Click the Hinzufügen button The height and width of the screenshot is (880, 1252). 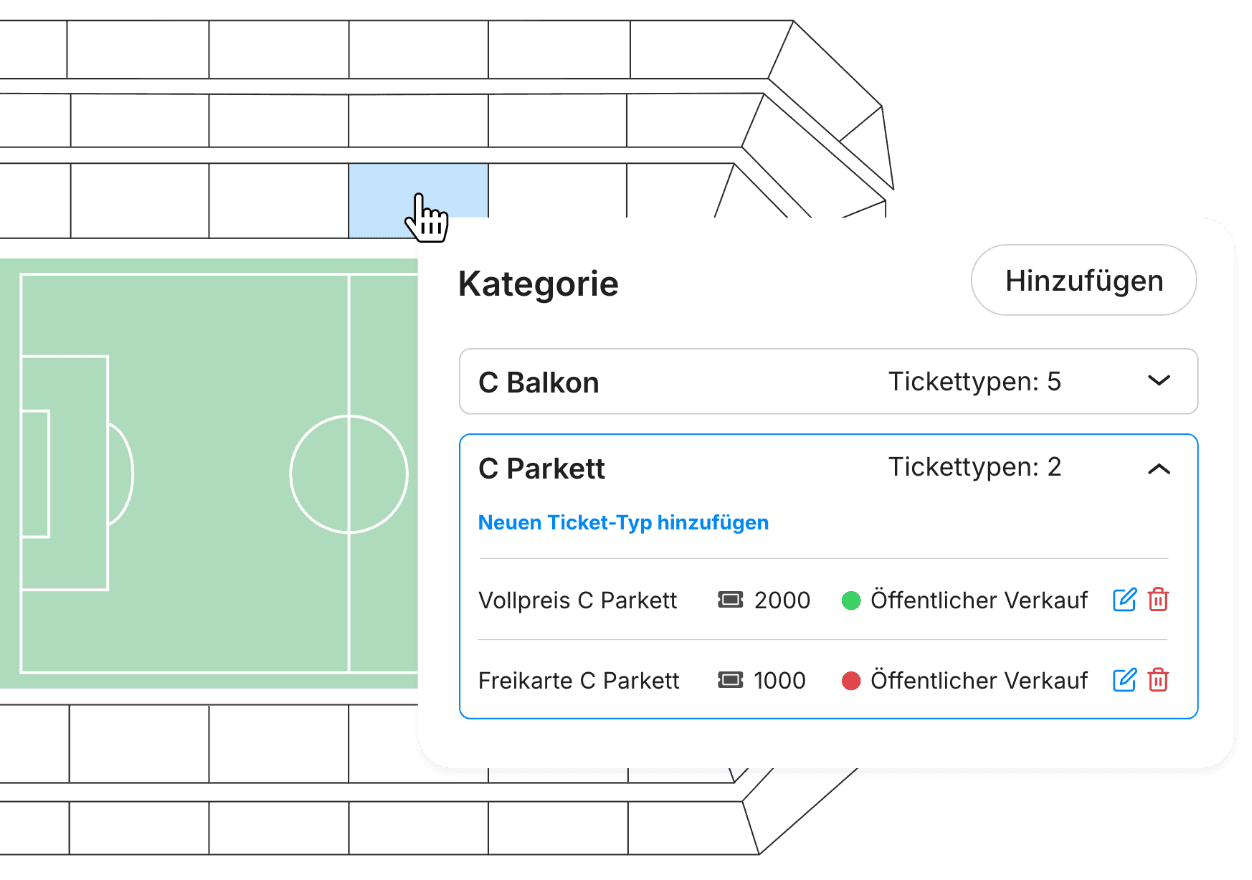[1084, 281]
